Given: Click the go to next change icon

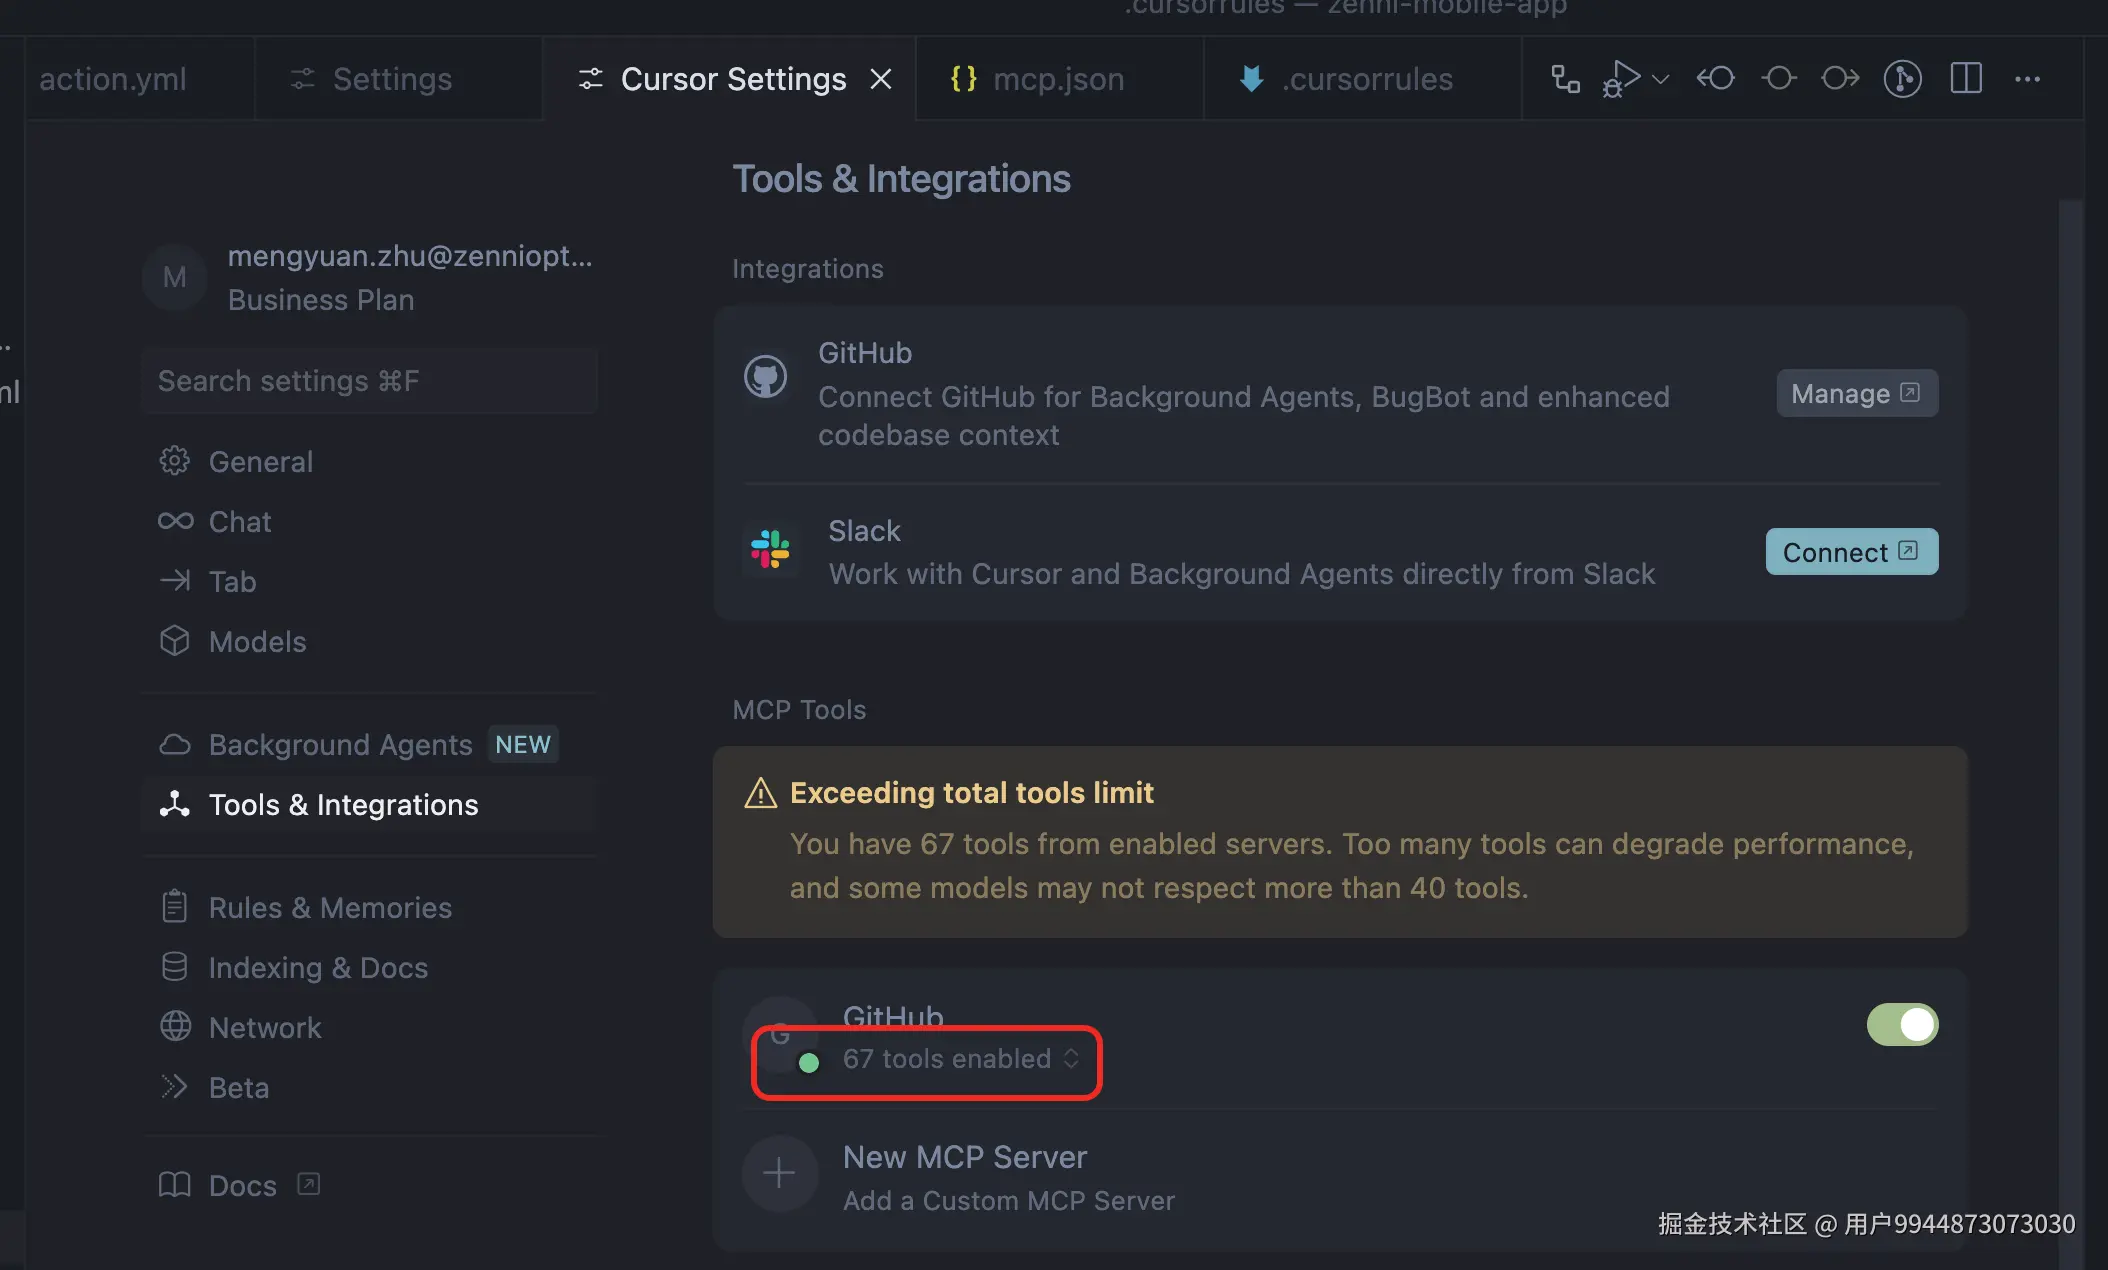Looking at the screenshot, I should [1840, 78].
